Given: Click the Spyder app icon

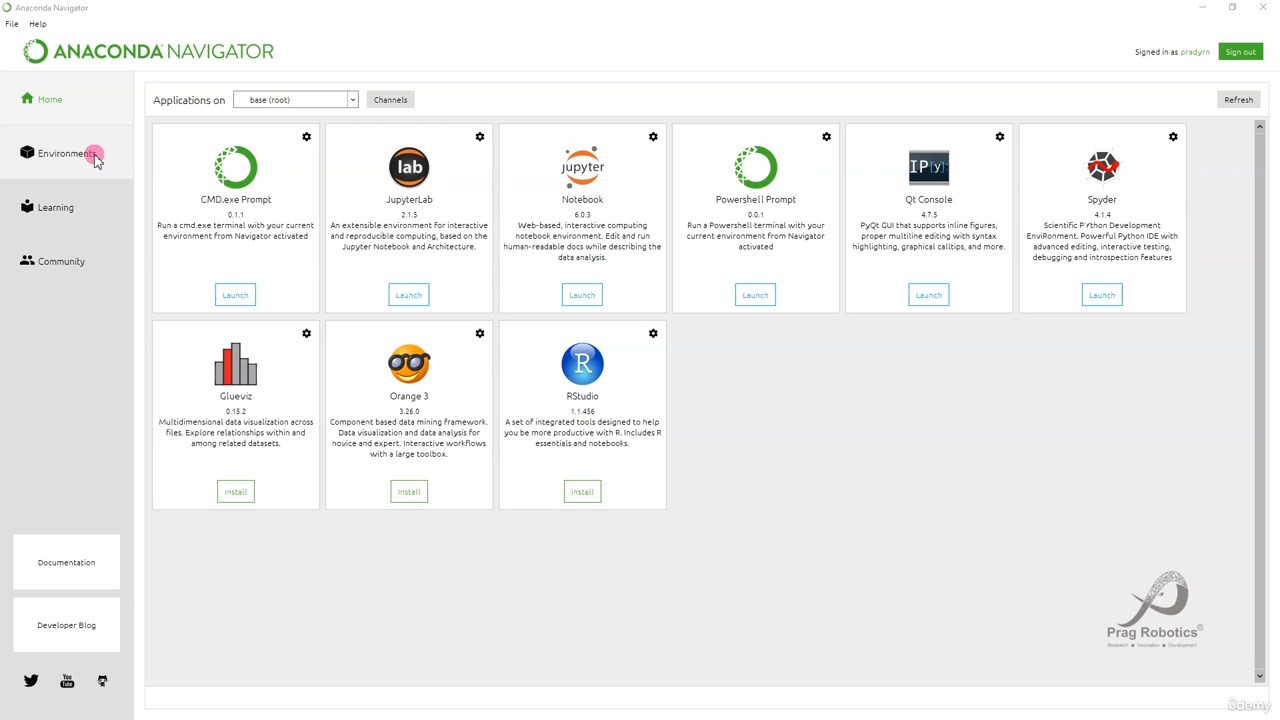Looking at the screenshot, I should [1102, 167].
